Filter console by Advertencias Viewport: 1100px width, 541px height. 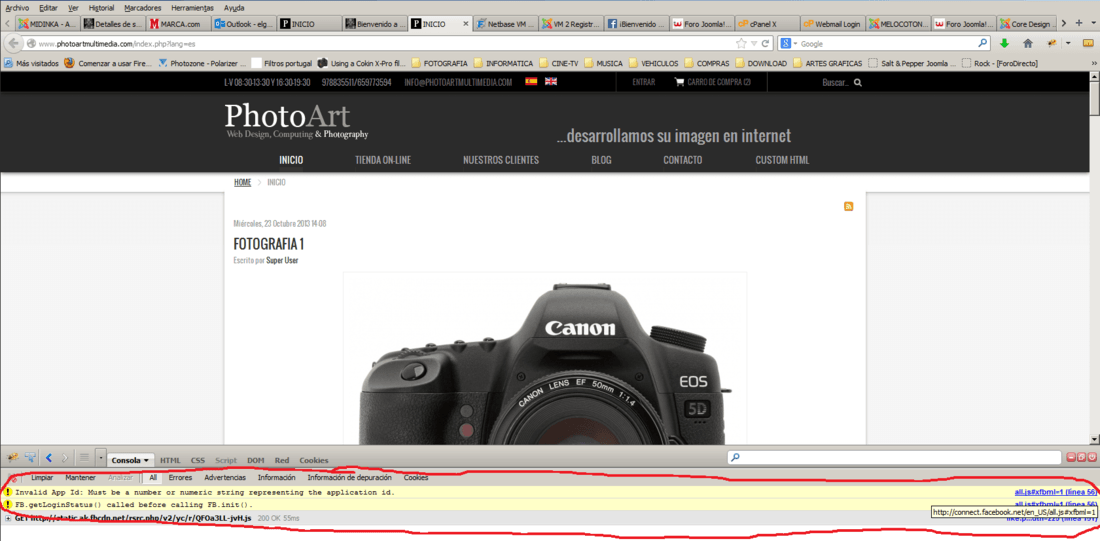coord(225,478)
